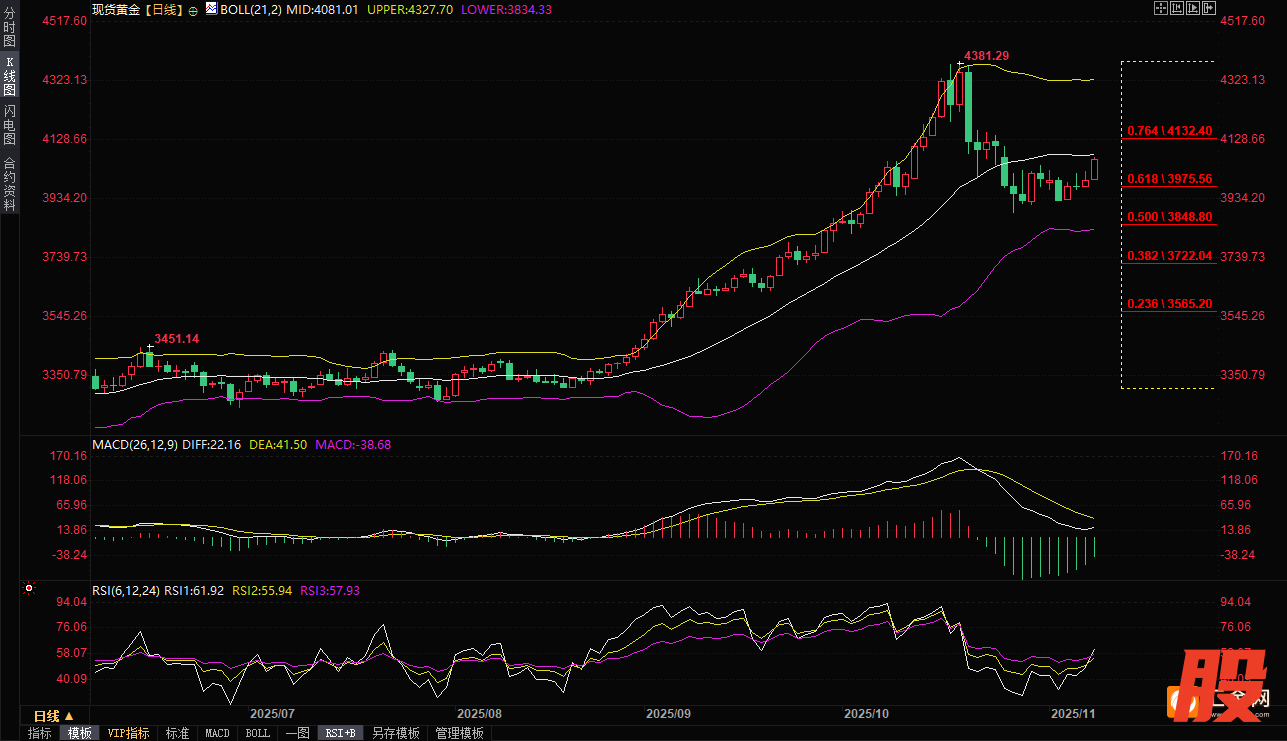The image size is (1287, 741).
Task: Toggle the 一图 single-chart layout
Action: click(x=297, y=733)
